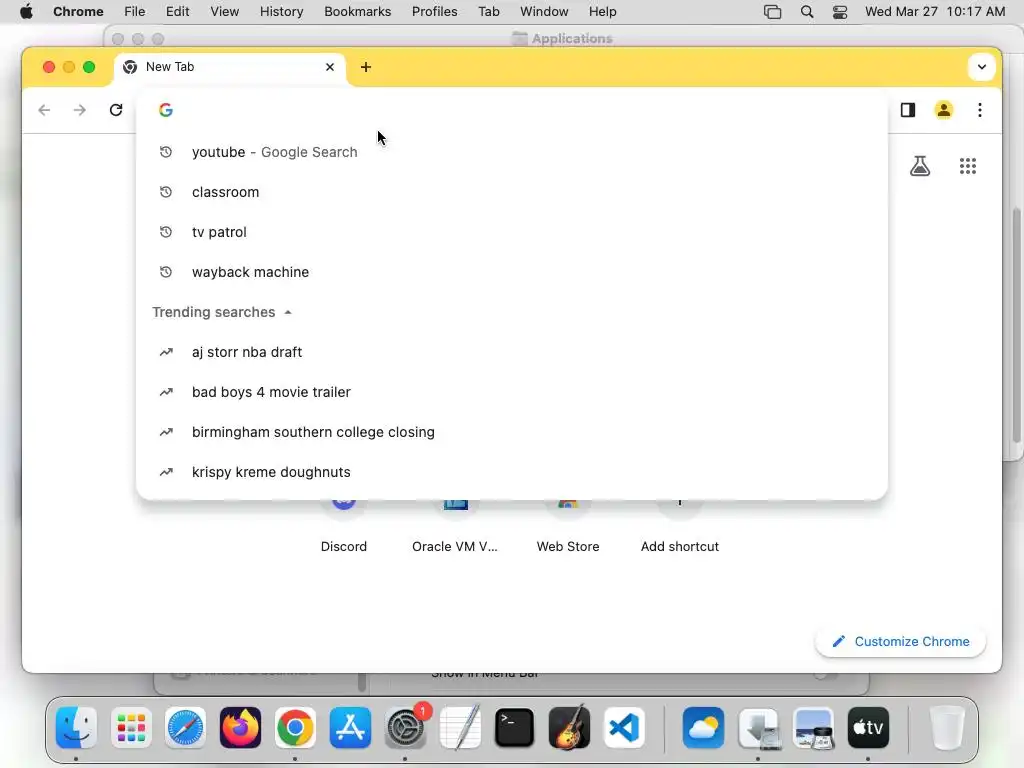Expand the tab search dropdown
The width and height of the screenshot is (1024, 768).
982,67
